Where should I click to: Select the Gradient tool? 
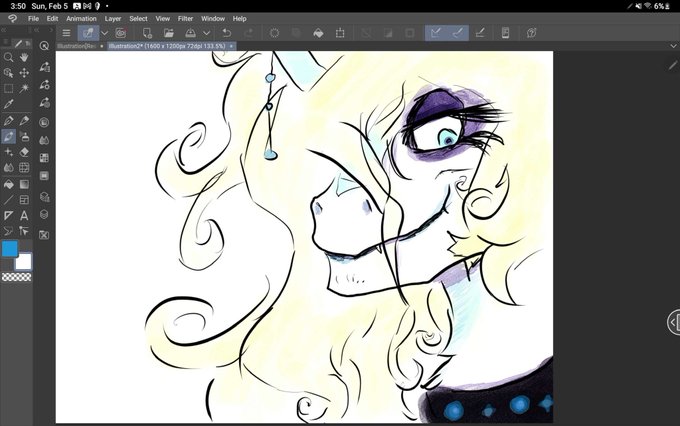(24, 184)
